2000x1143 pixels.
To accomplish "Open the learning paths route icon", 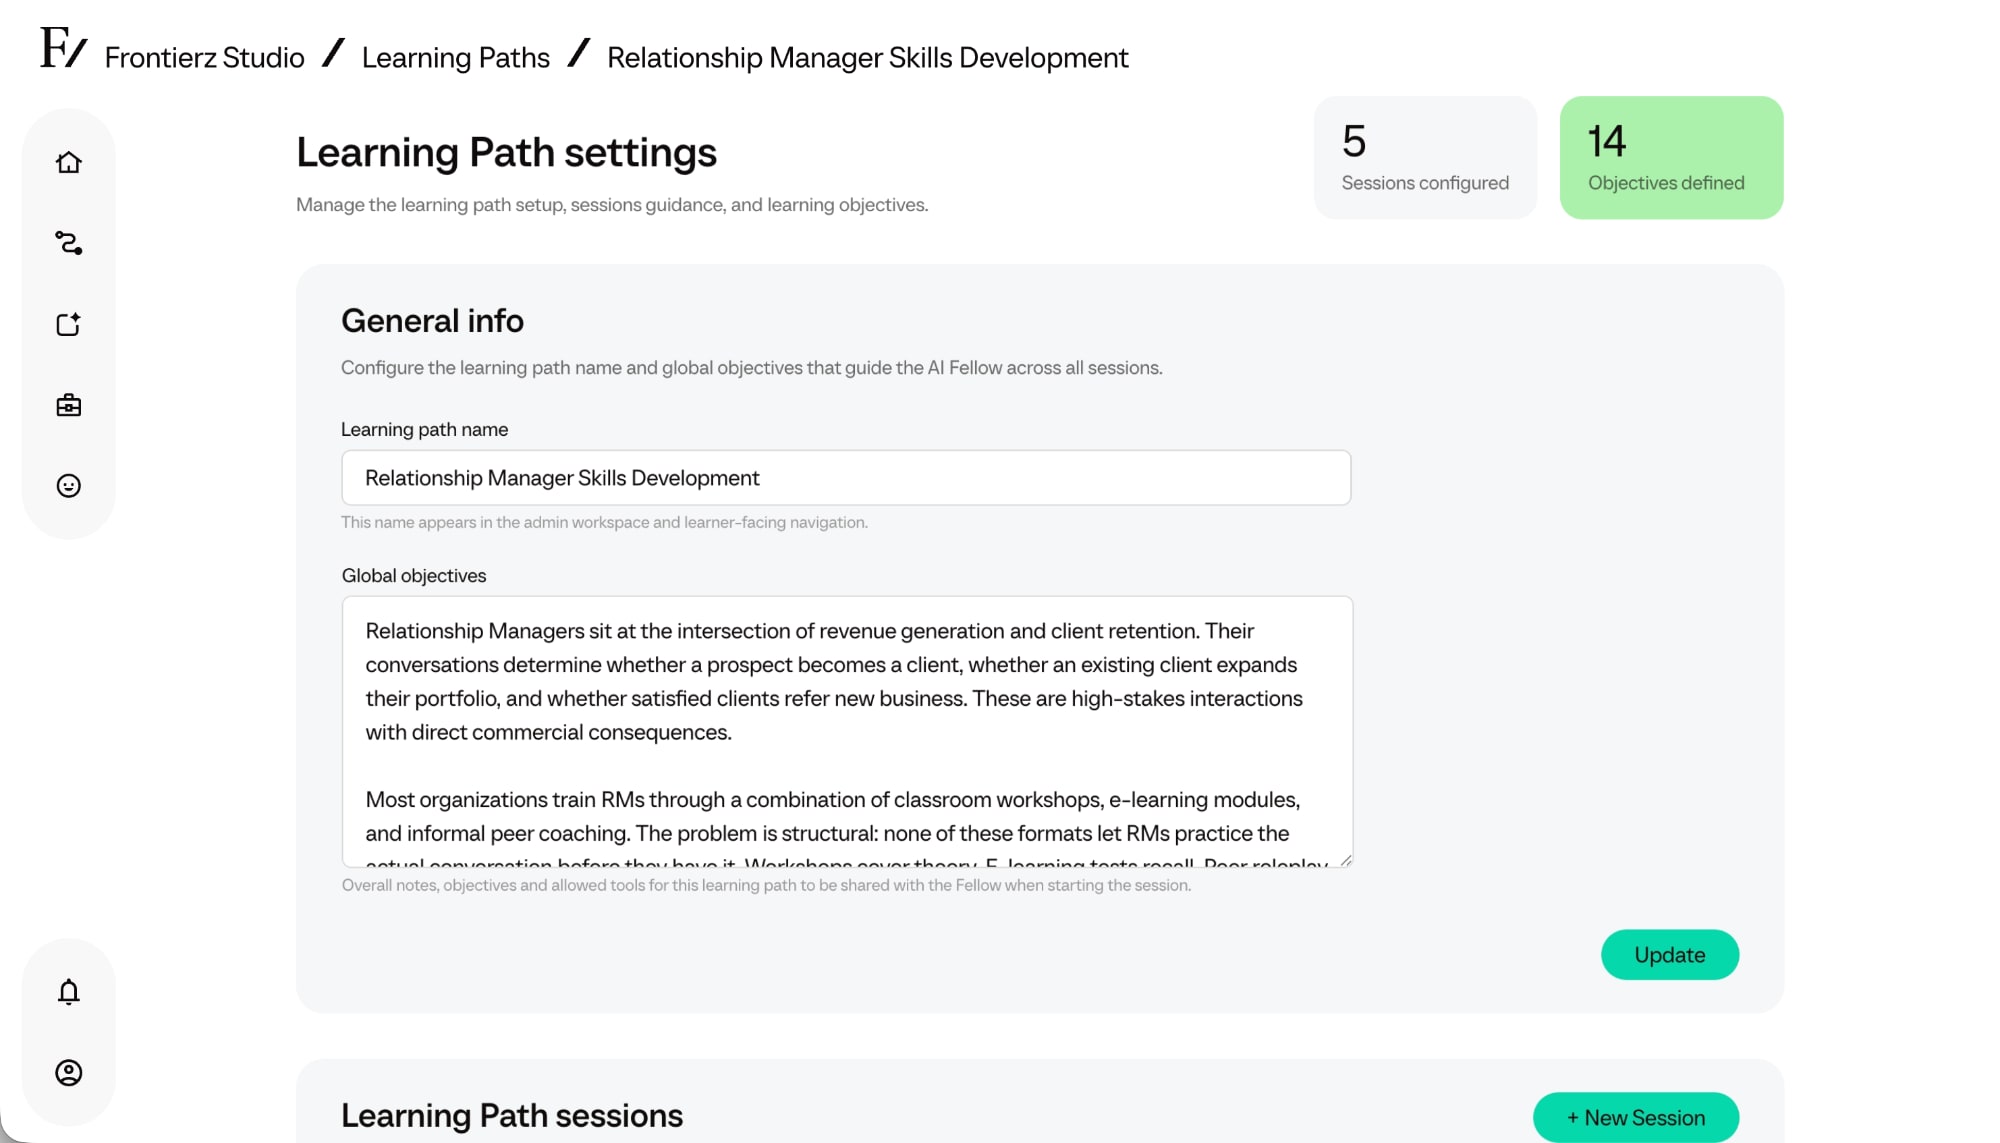I will [x=68, y=243].
